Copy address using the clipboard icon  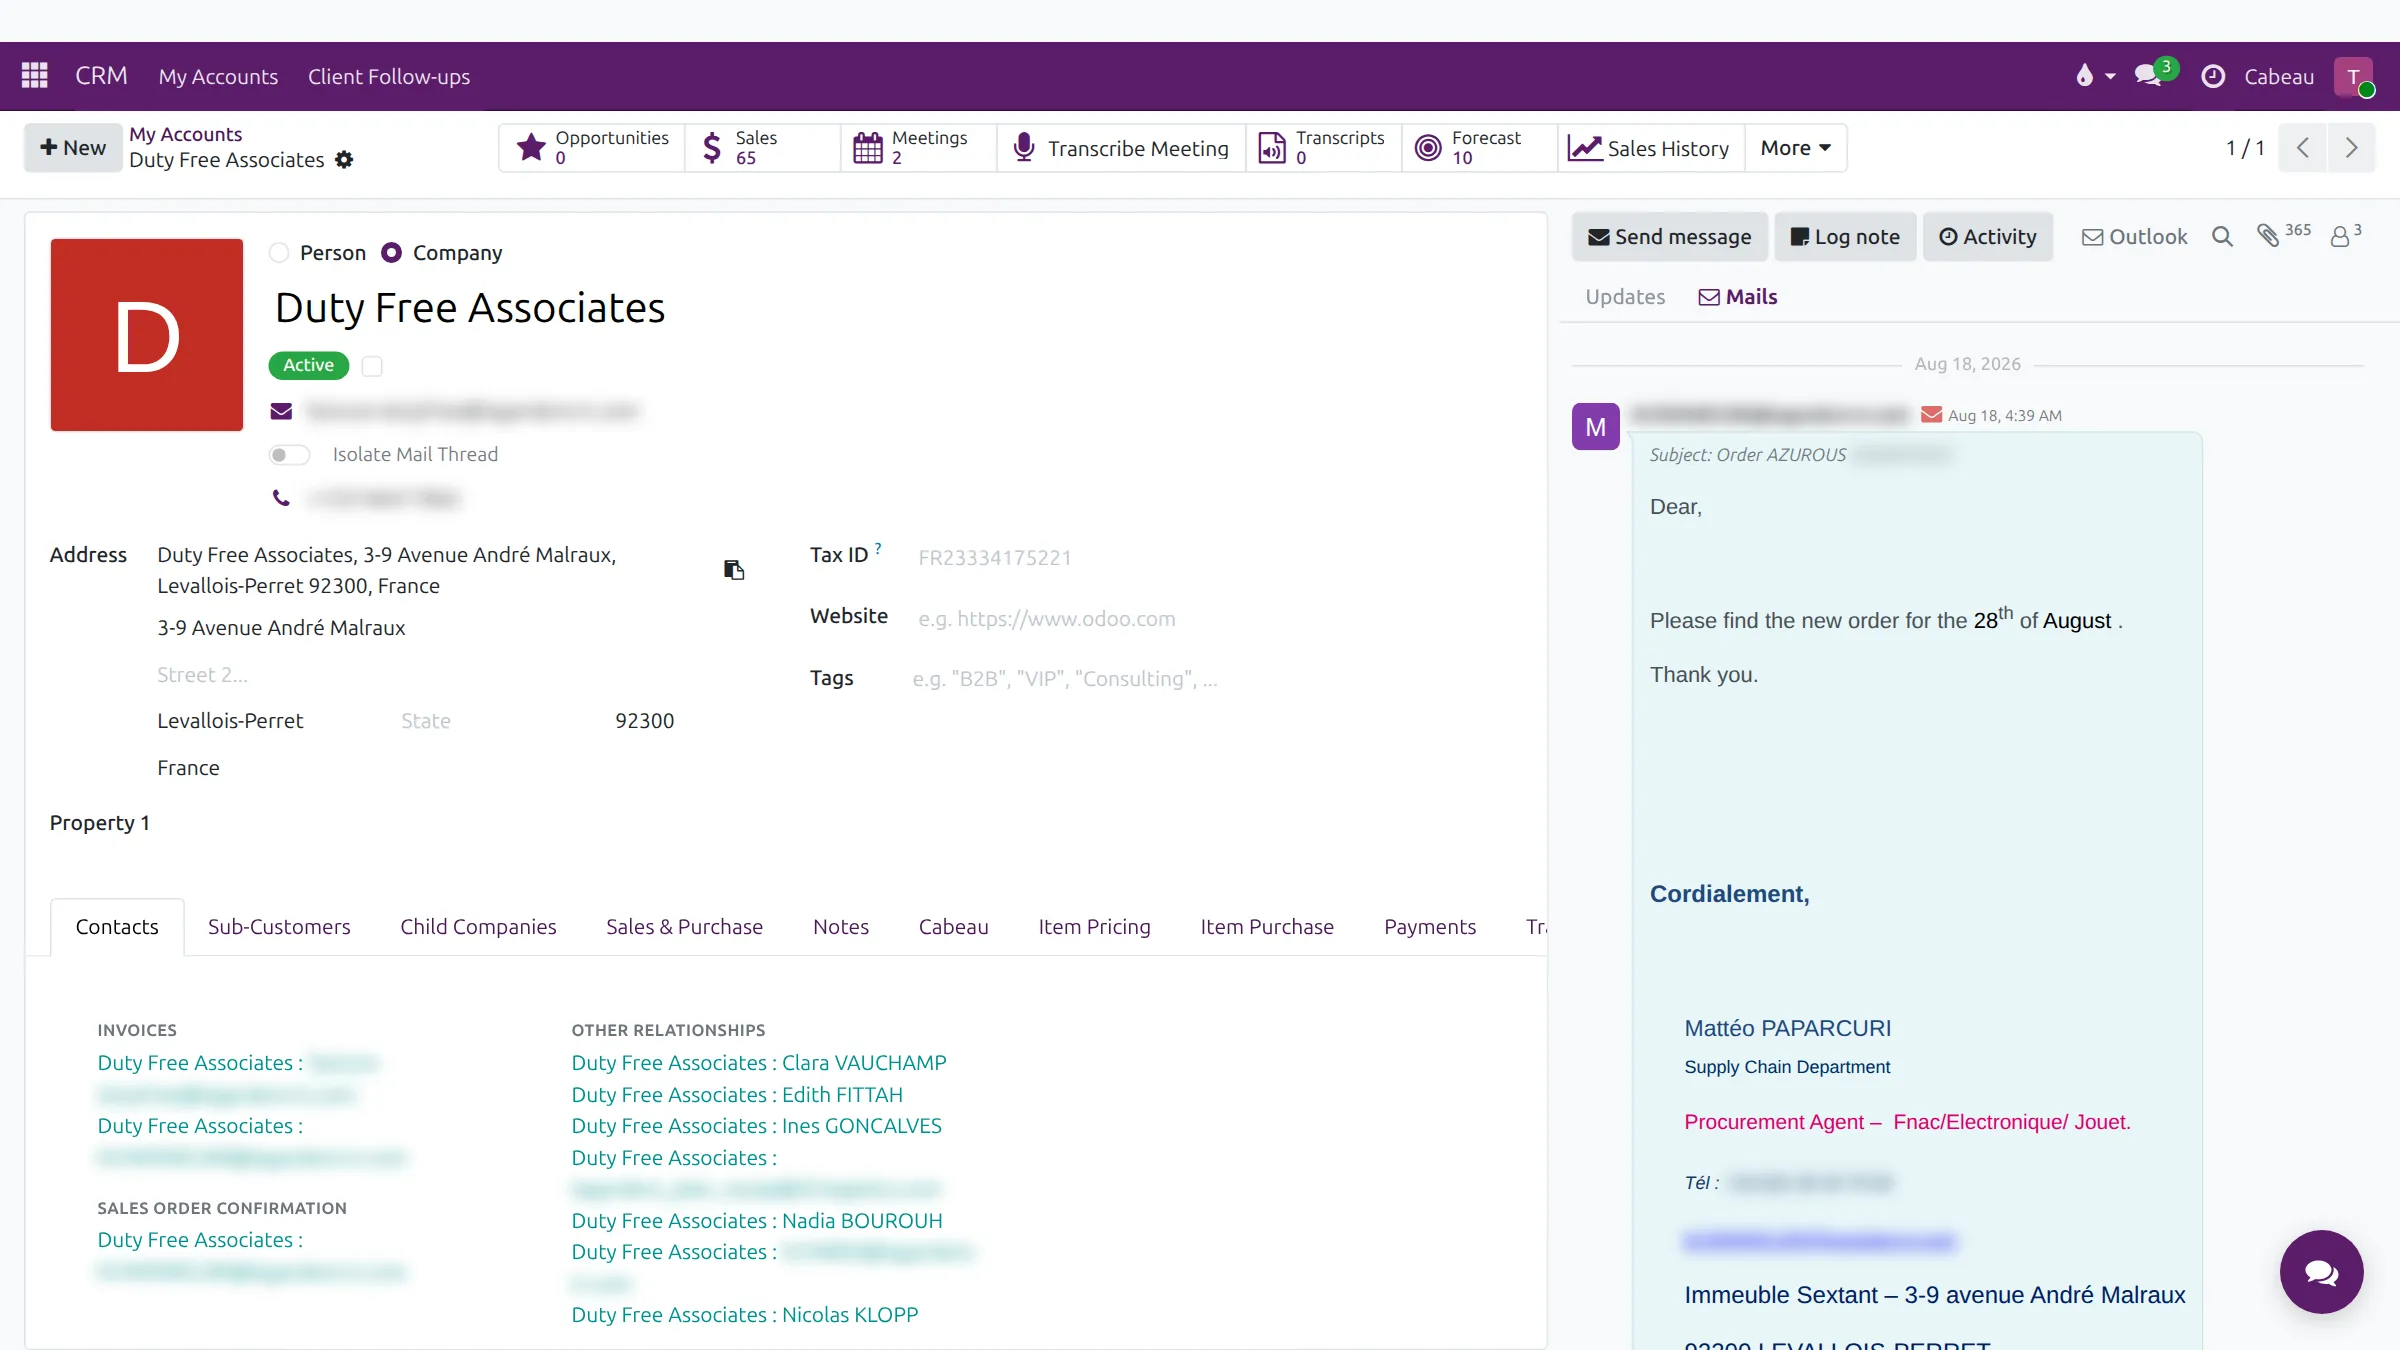(734, 570)
